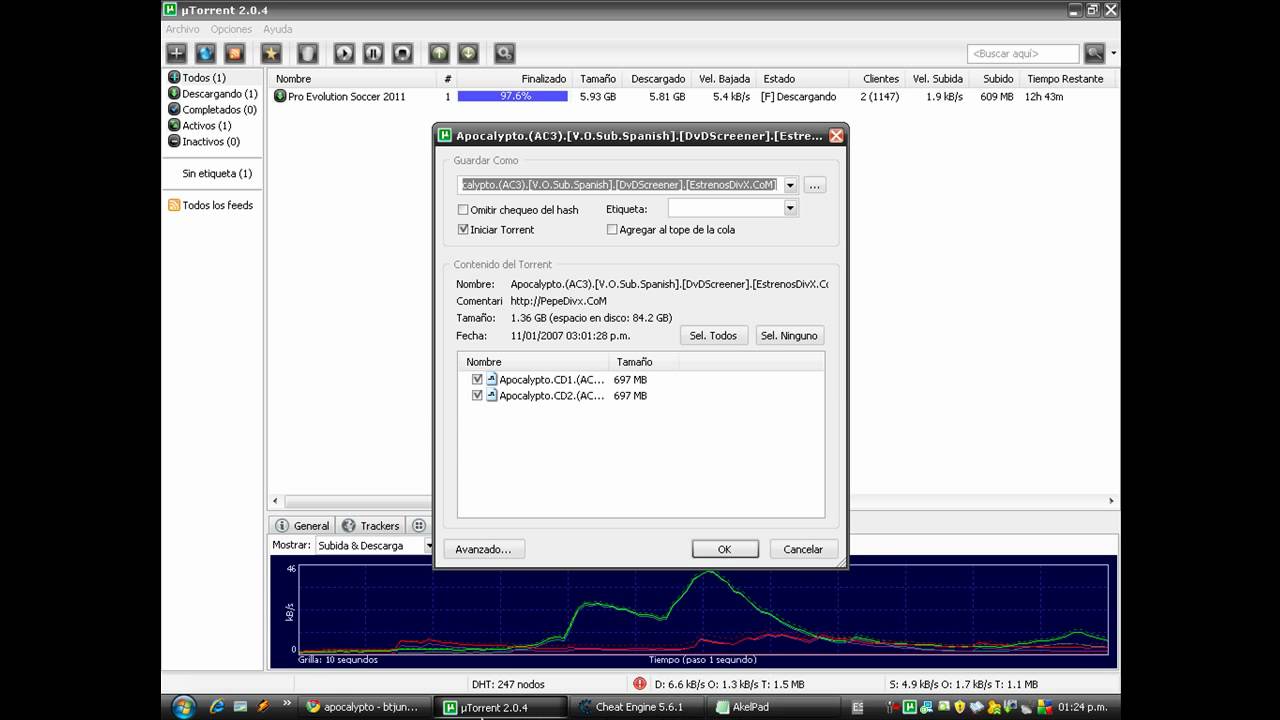Open Windows Start button
Image resolution: width=1280 pixels, height=720 pixels.
(x=183, y=707)
